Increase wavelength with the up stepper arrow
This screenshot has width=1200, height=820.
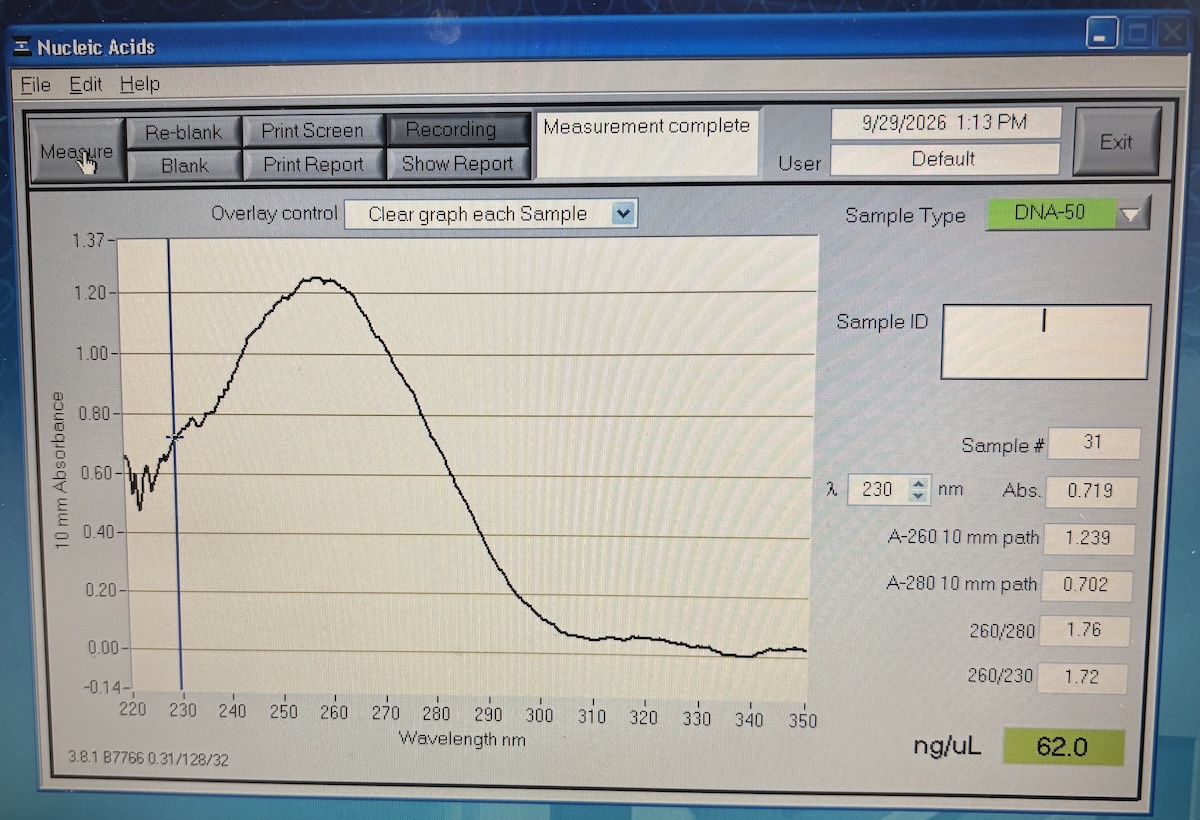[x=920, y=484]
